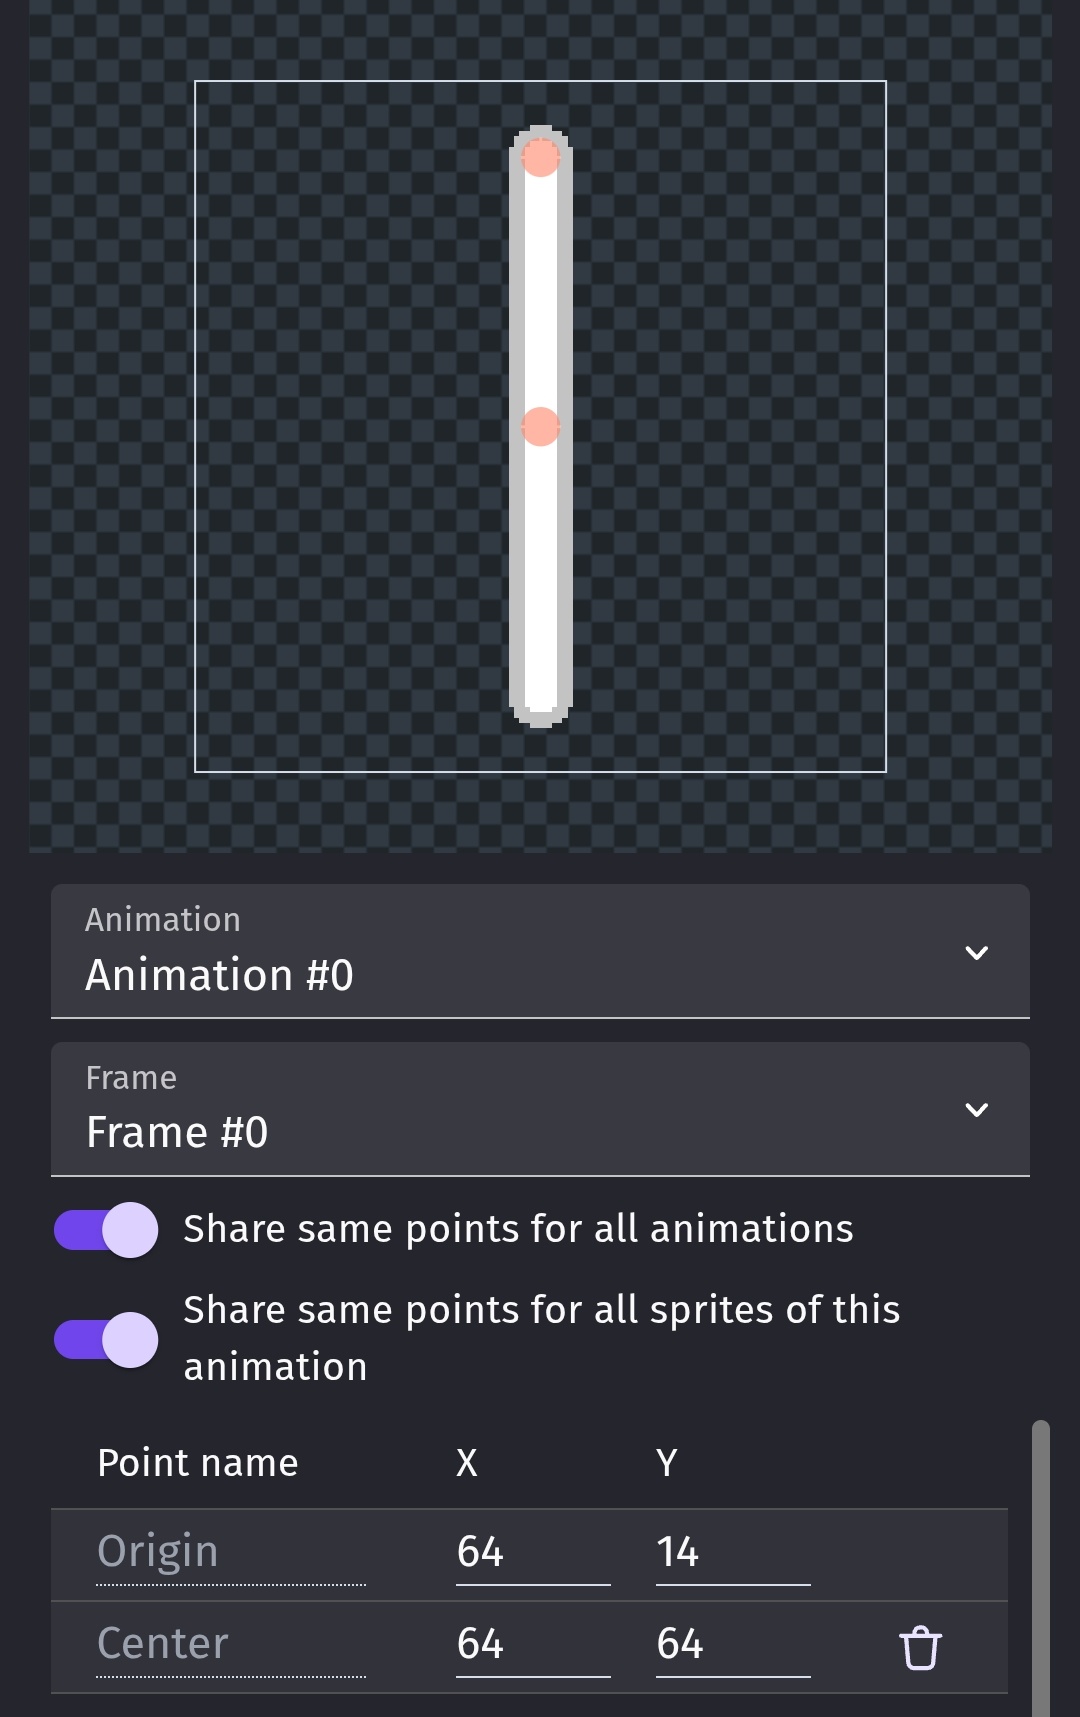This screenshot has height=1717, width=1080.
Task: Edit the Center Y value field
Action: click(733, 1645)
